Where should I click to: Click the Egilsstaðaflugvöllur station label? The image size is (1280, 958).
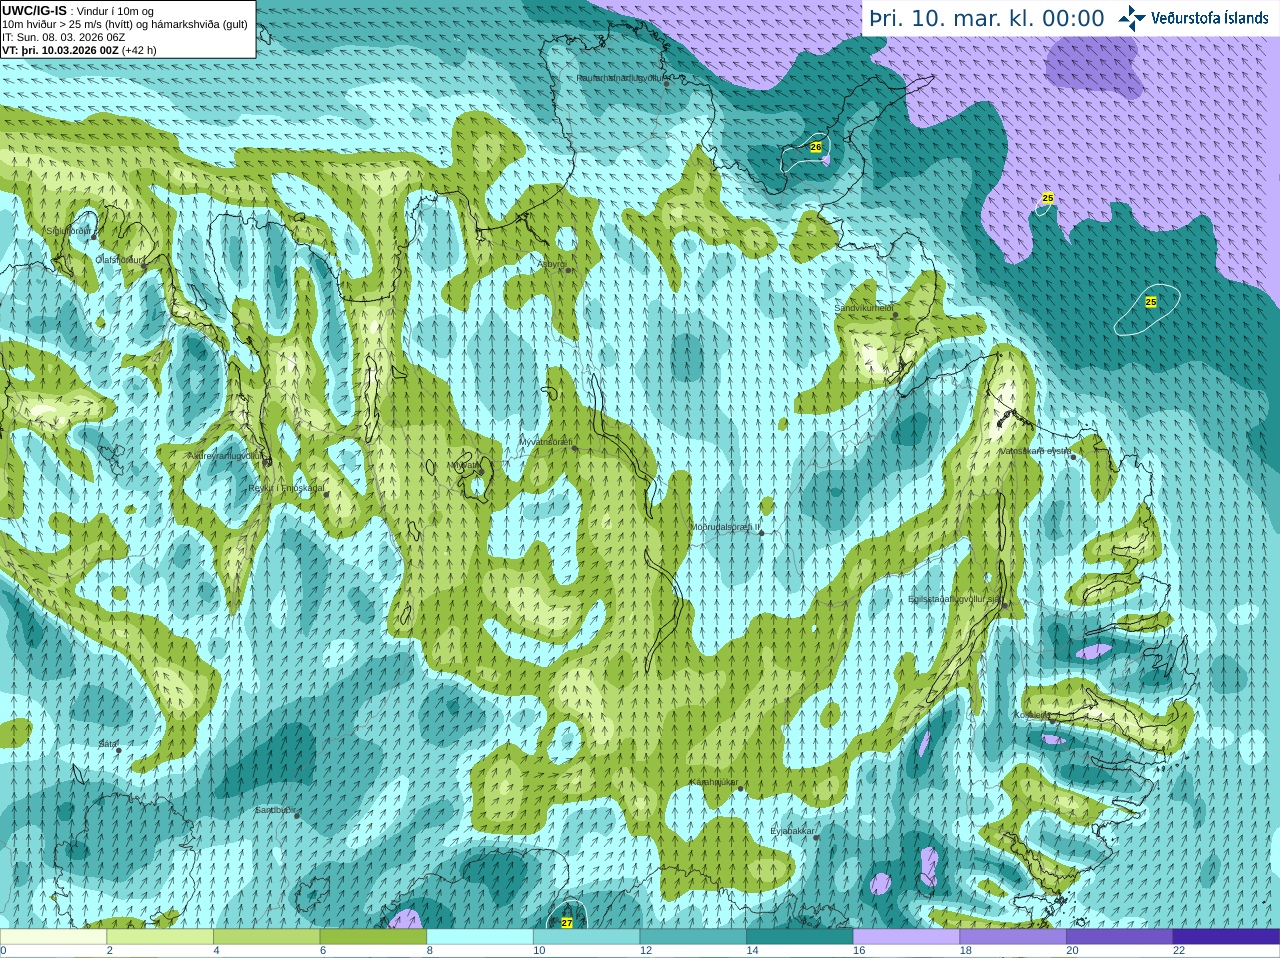[x=954, y=599]
